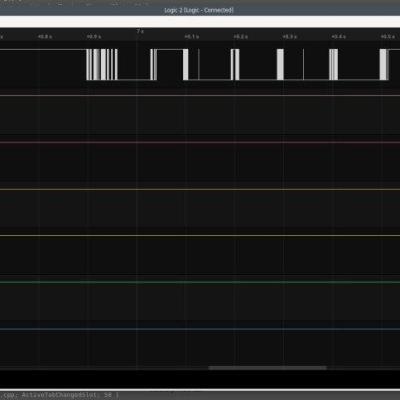The image size is (400, 400).
Task: Click the white toolbar strip under the title bar
Action: [x=200, y=22]
